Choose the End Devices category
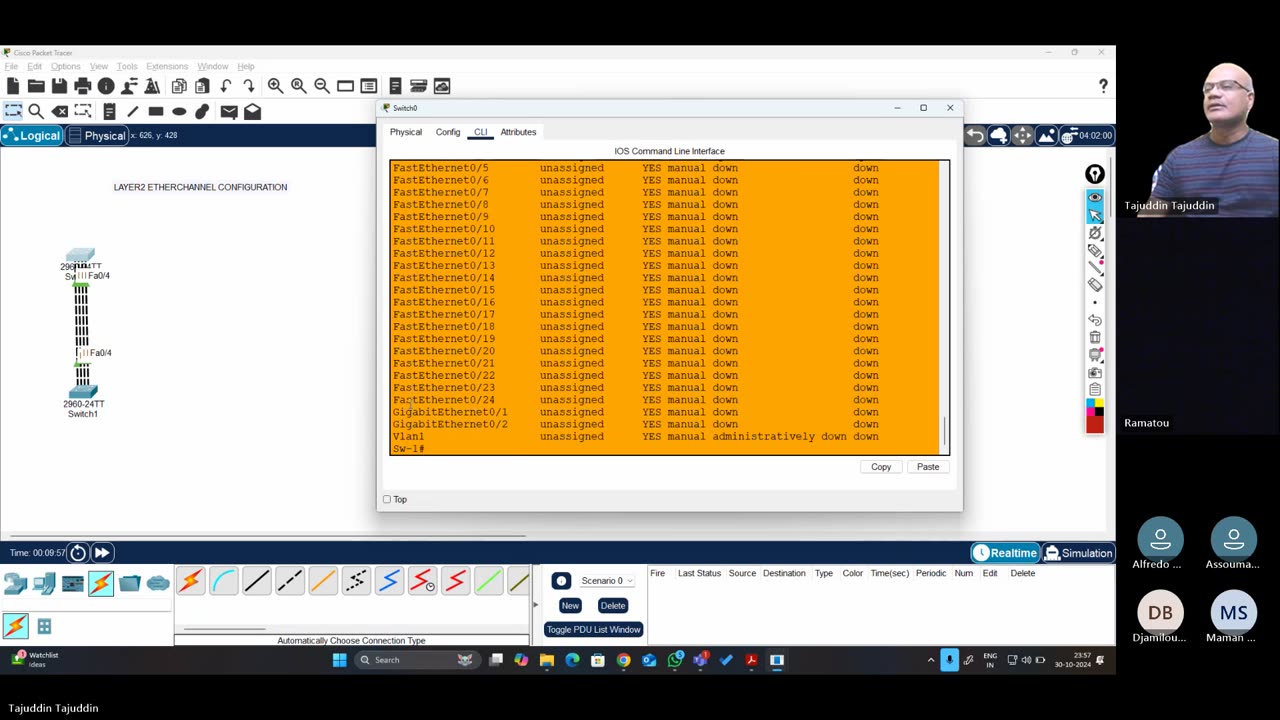The width and height of the screenshot is (1280, 720). 44,583
